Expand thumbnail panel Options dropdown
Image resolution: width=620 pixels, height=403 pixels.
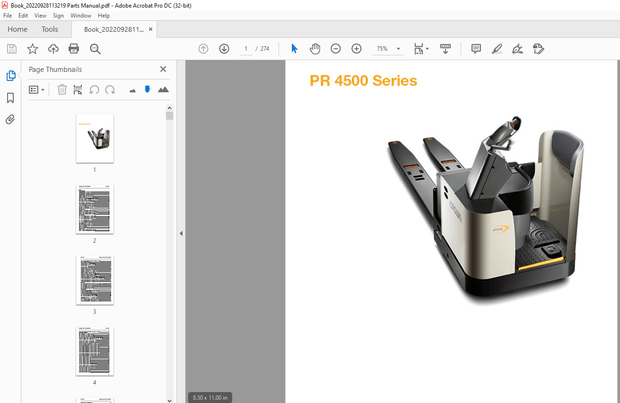click(x=37, y=90)
